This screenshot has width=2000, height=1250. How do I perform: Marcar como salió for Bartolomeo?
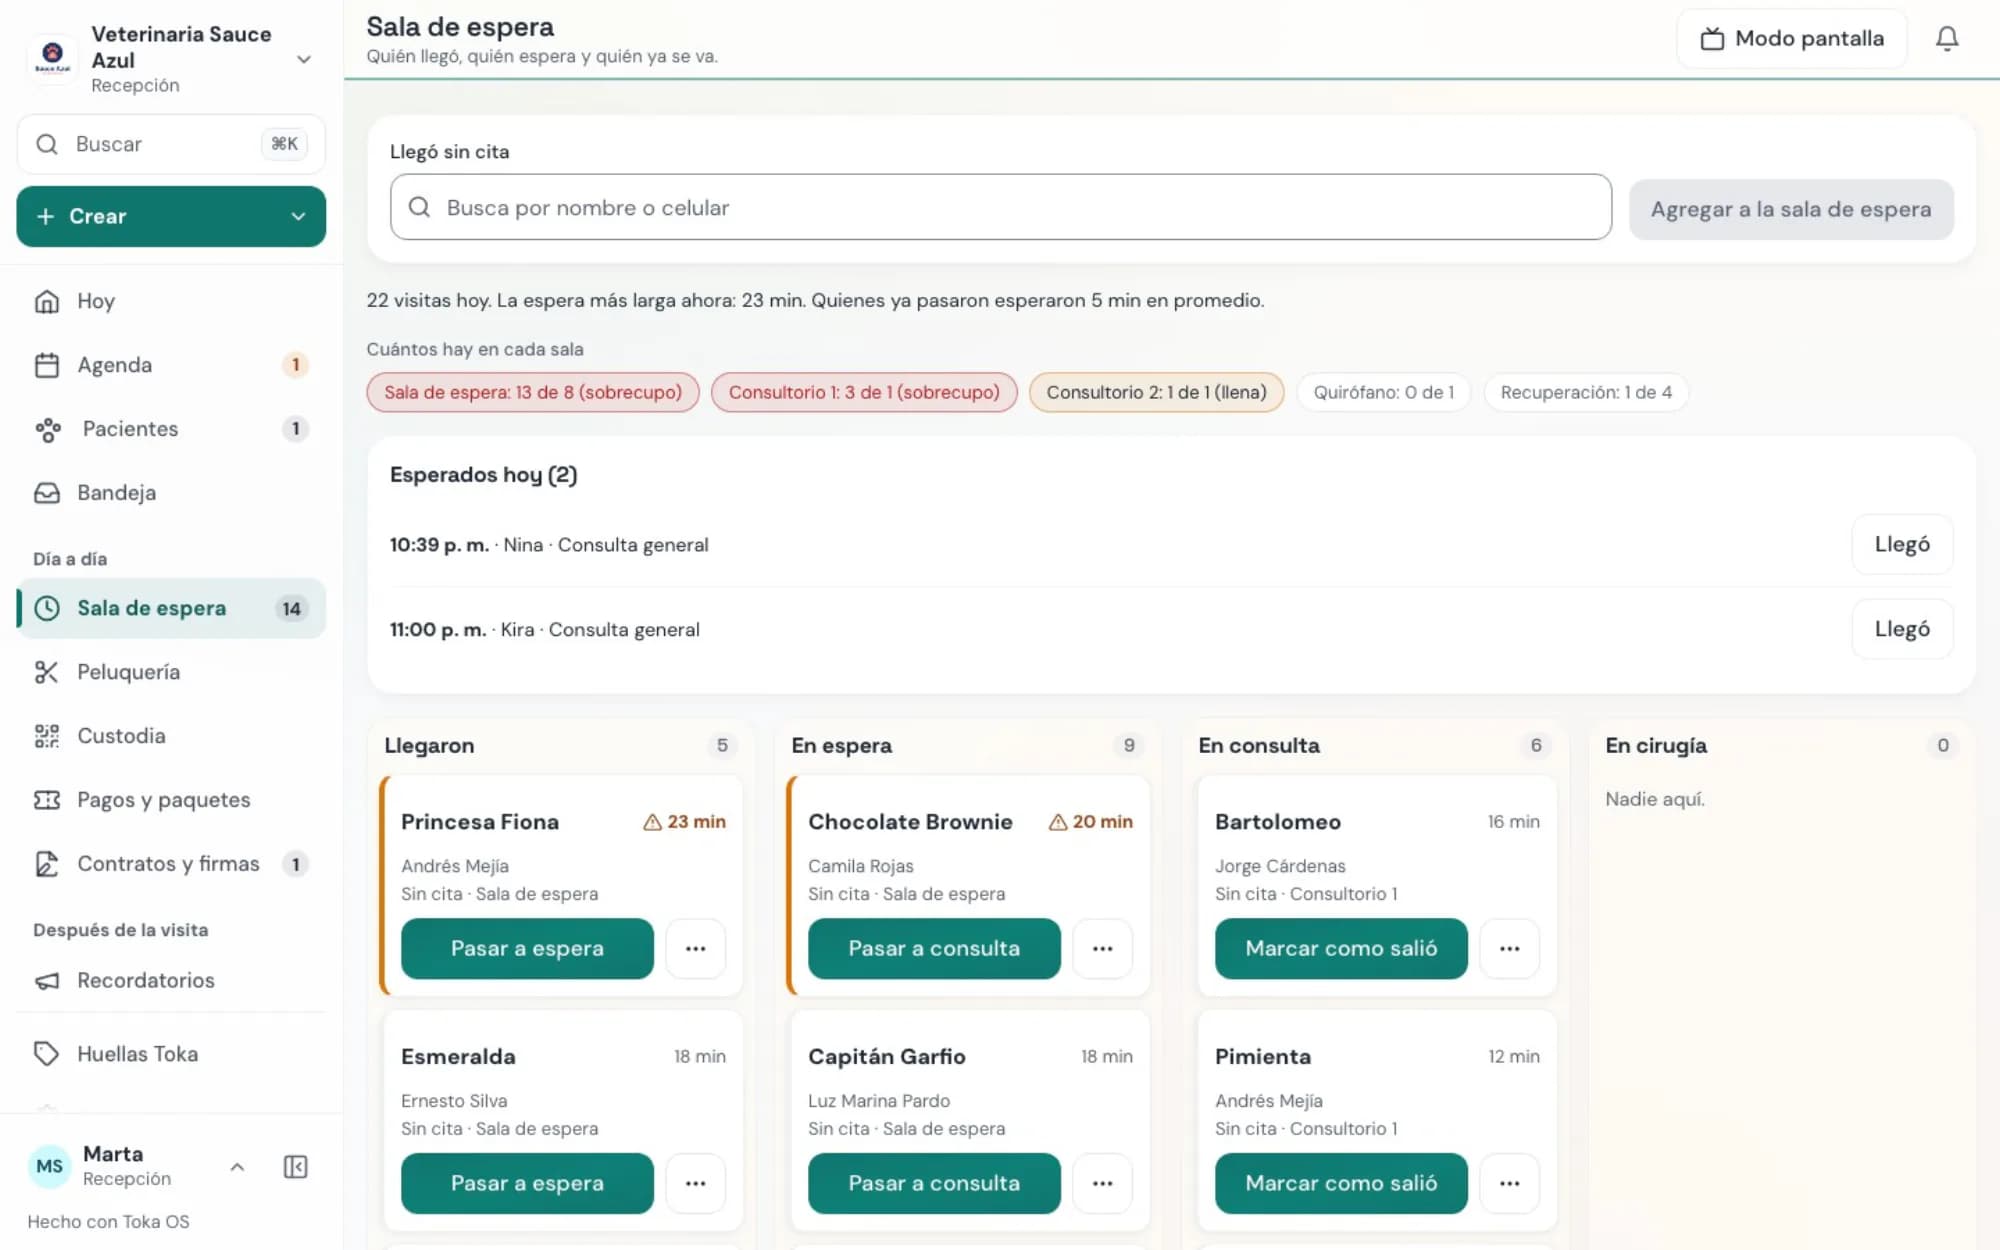(1341, 948)
